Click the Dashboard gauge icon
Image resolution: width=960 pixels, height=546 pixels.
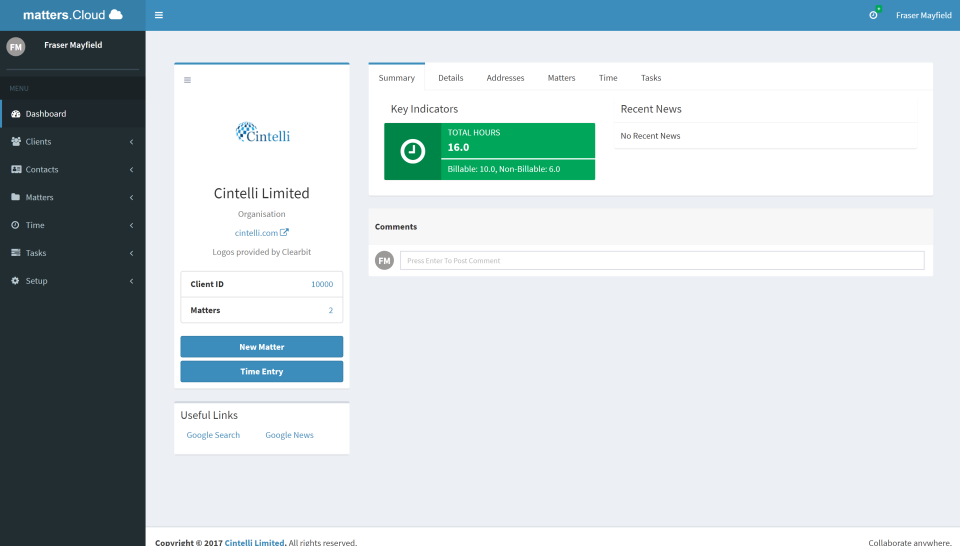tap(16, 114)
